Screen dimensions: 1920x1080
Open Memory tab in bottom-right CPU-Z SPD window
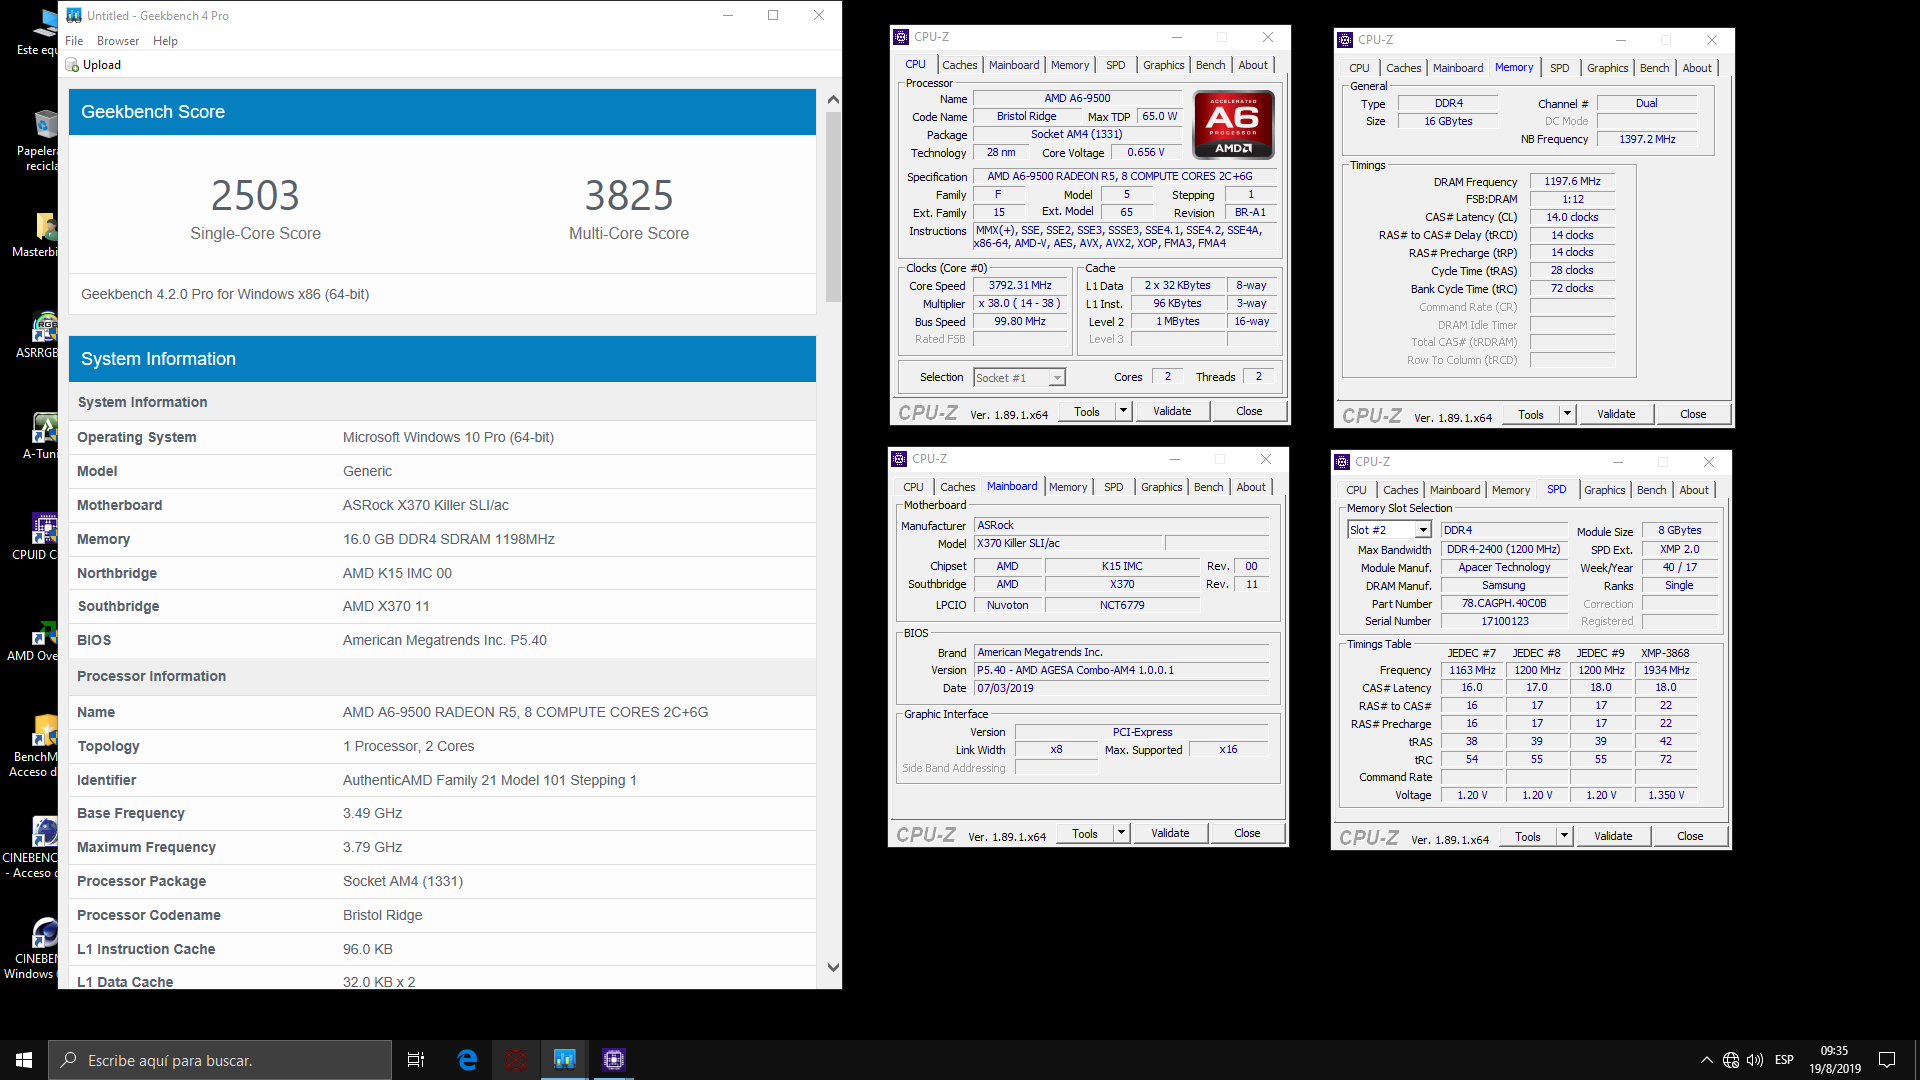coord(1510,490)
